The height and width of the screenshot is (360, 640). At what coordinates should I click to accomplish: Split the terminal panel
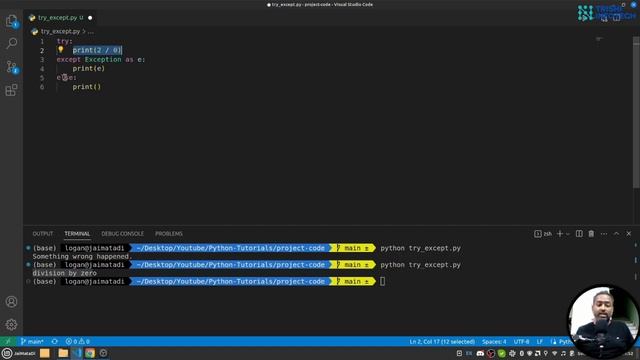579,233
